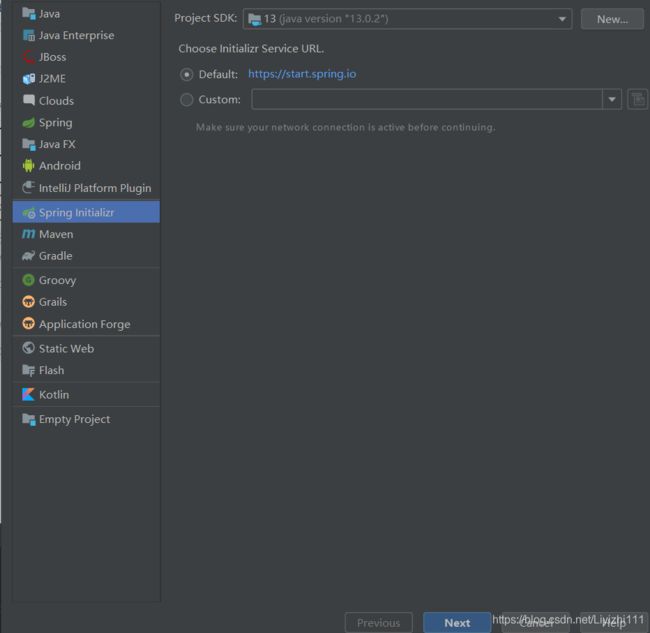Click the green Android robot icon
Screen dimensions: 650x633
29,166
